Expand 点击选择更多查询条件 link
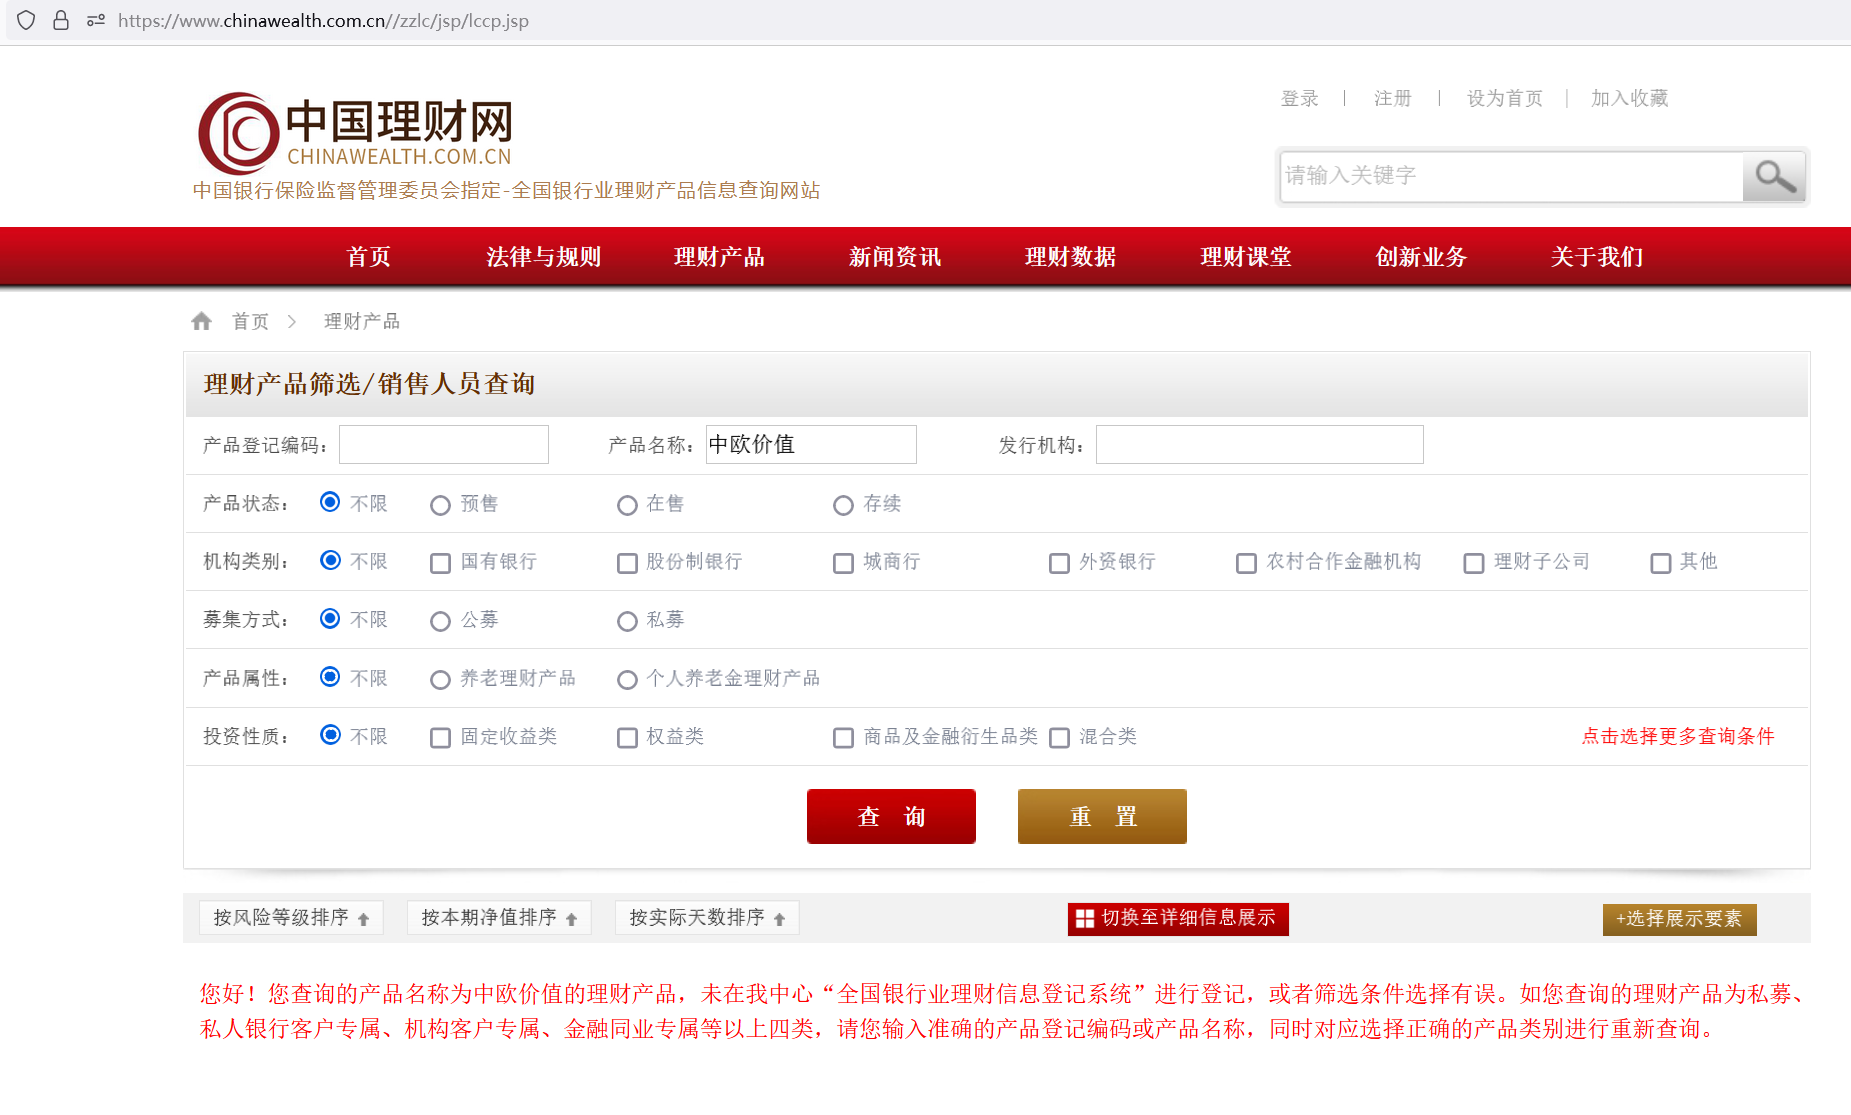Viewport: 1851px width, 1115px height. [x=1678, y=737]
